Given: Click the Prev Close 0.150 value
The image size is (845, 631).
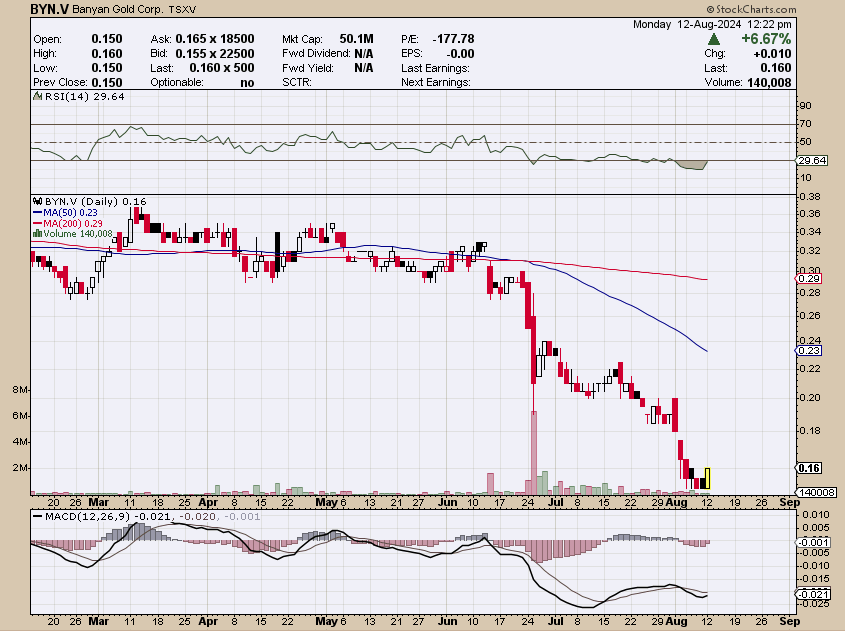Looking at the screenshot, I should pos(107,82).
